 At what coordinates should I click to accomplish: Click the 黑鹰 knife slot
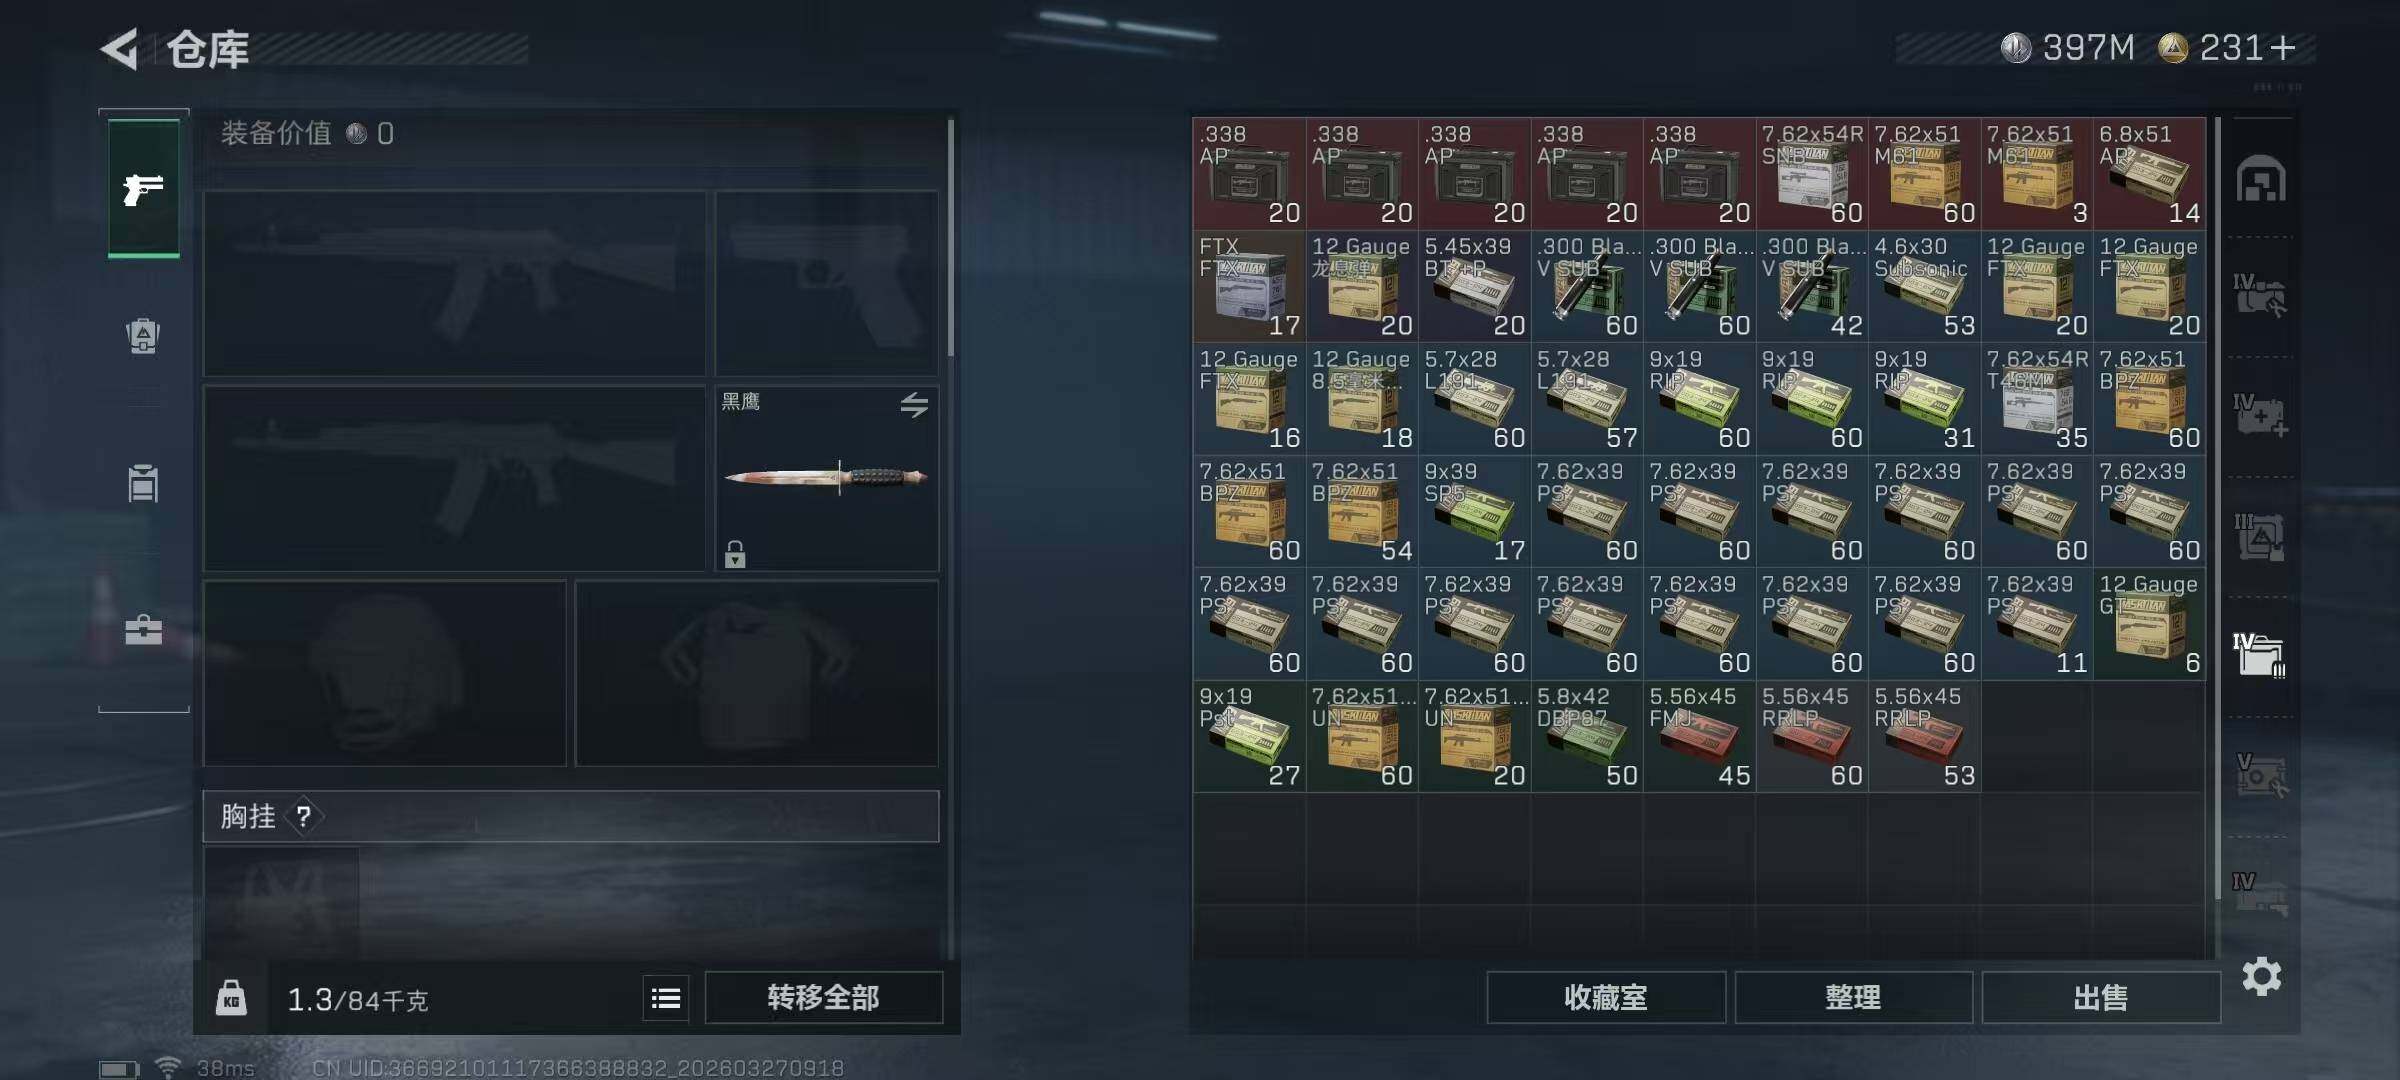tap(827, 478)
